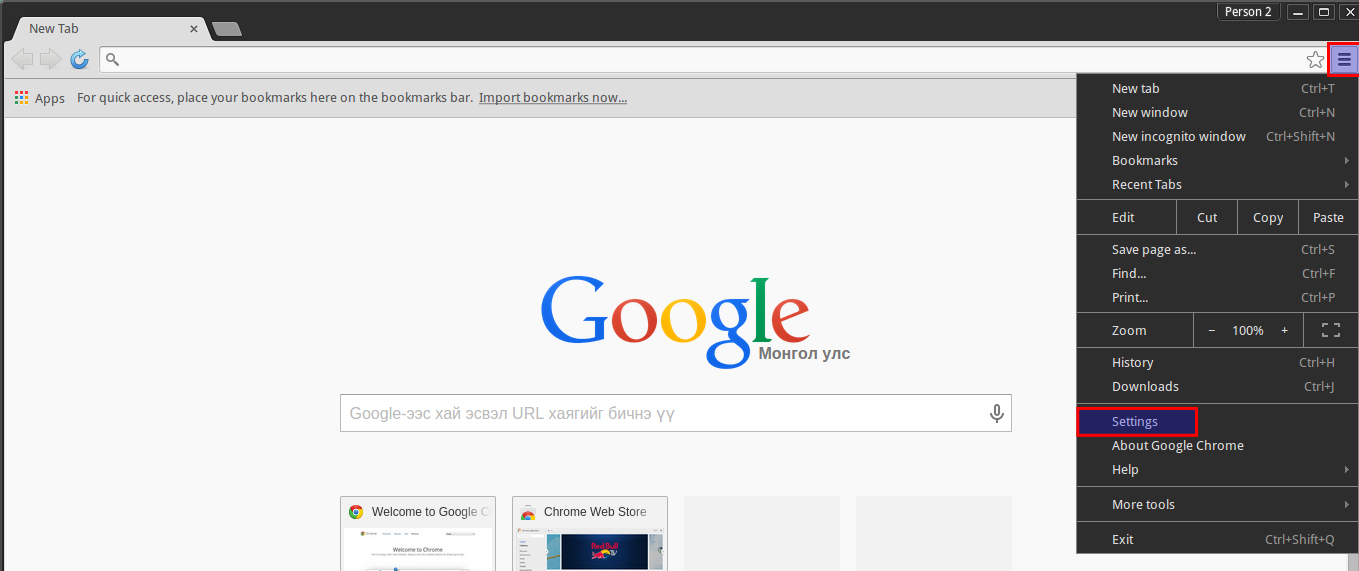The width and height of the screenshot is (1359, 571).
Task: Select New incognito window menu item
Action: (x=1179, y=137)
